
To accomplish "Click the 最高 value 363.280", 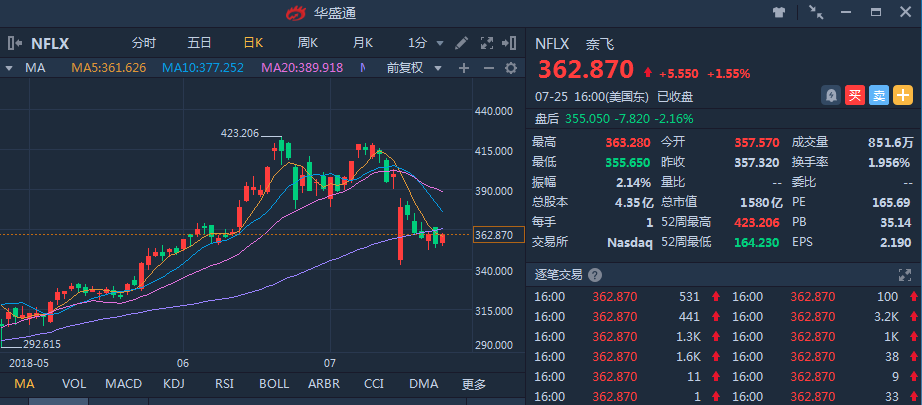I will (628, 142).
